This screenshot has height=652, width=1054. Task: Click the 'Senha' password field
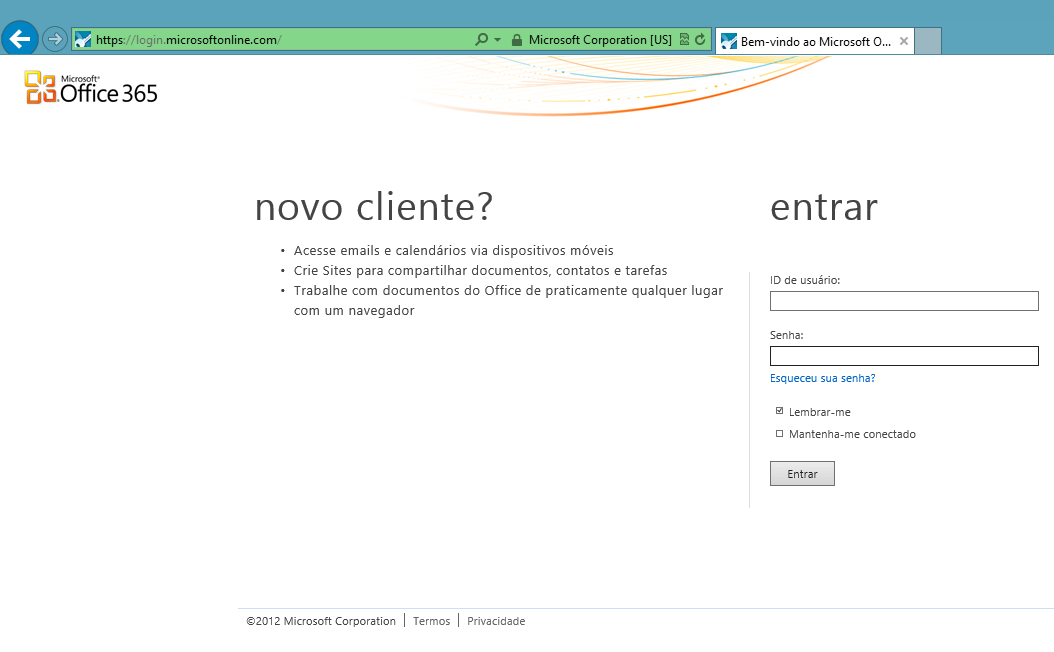(x=904, y=356)
